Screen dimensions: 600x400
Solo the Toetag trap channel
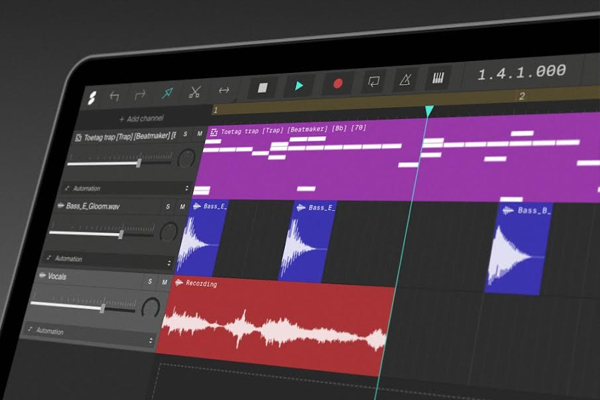pos(185,134)
